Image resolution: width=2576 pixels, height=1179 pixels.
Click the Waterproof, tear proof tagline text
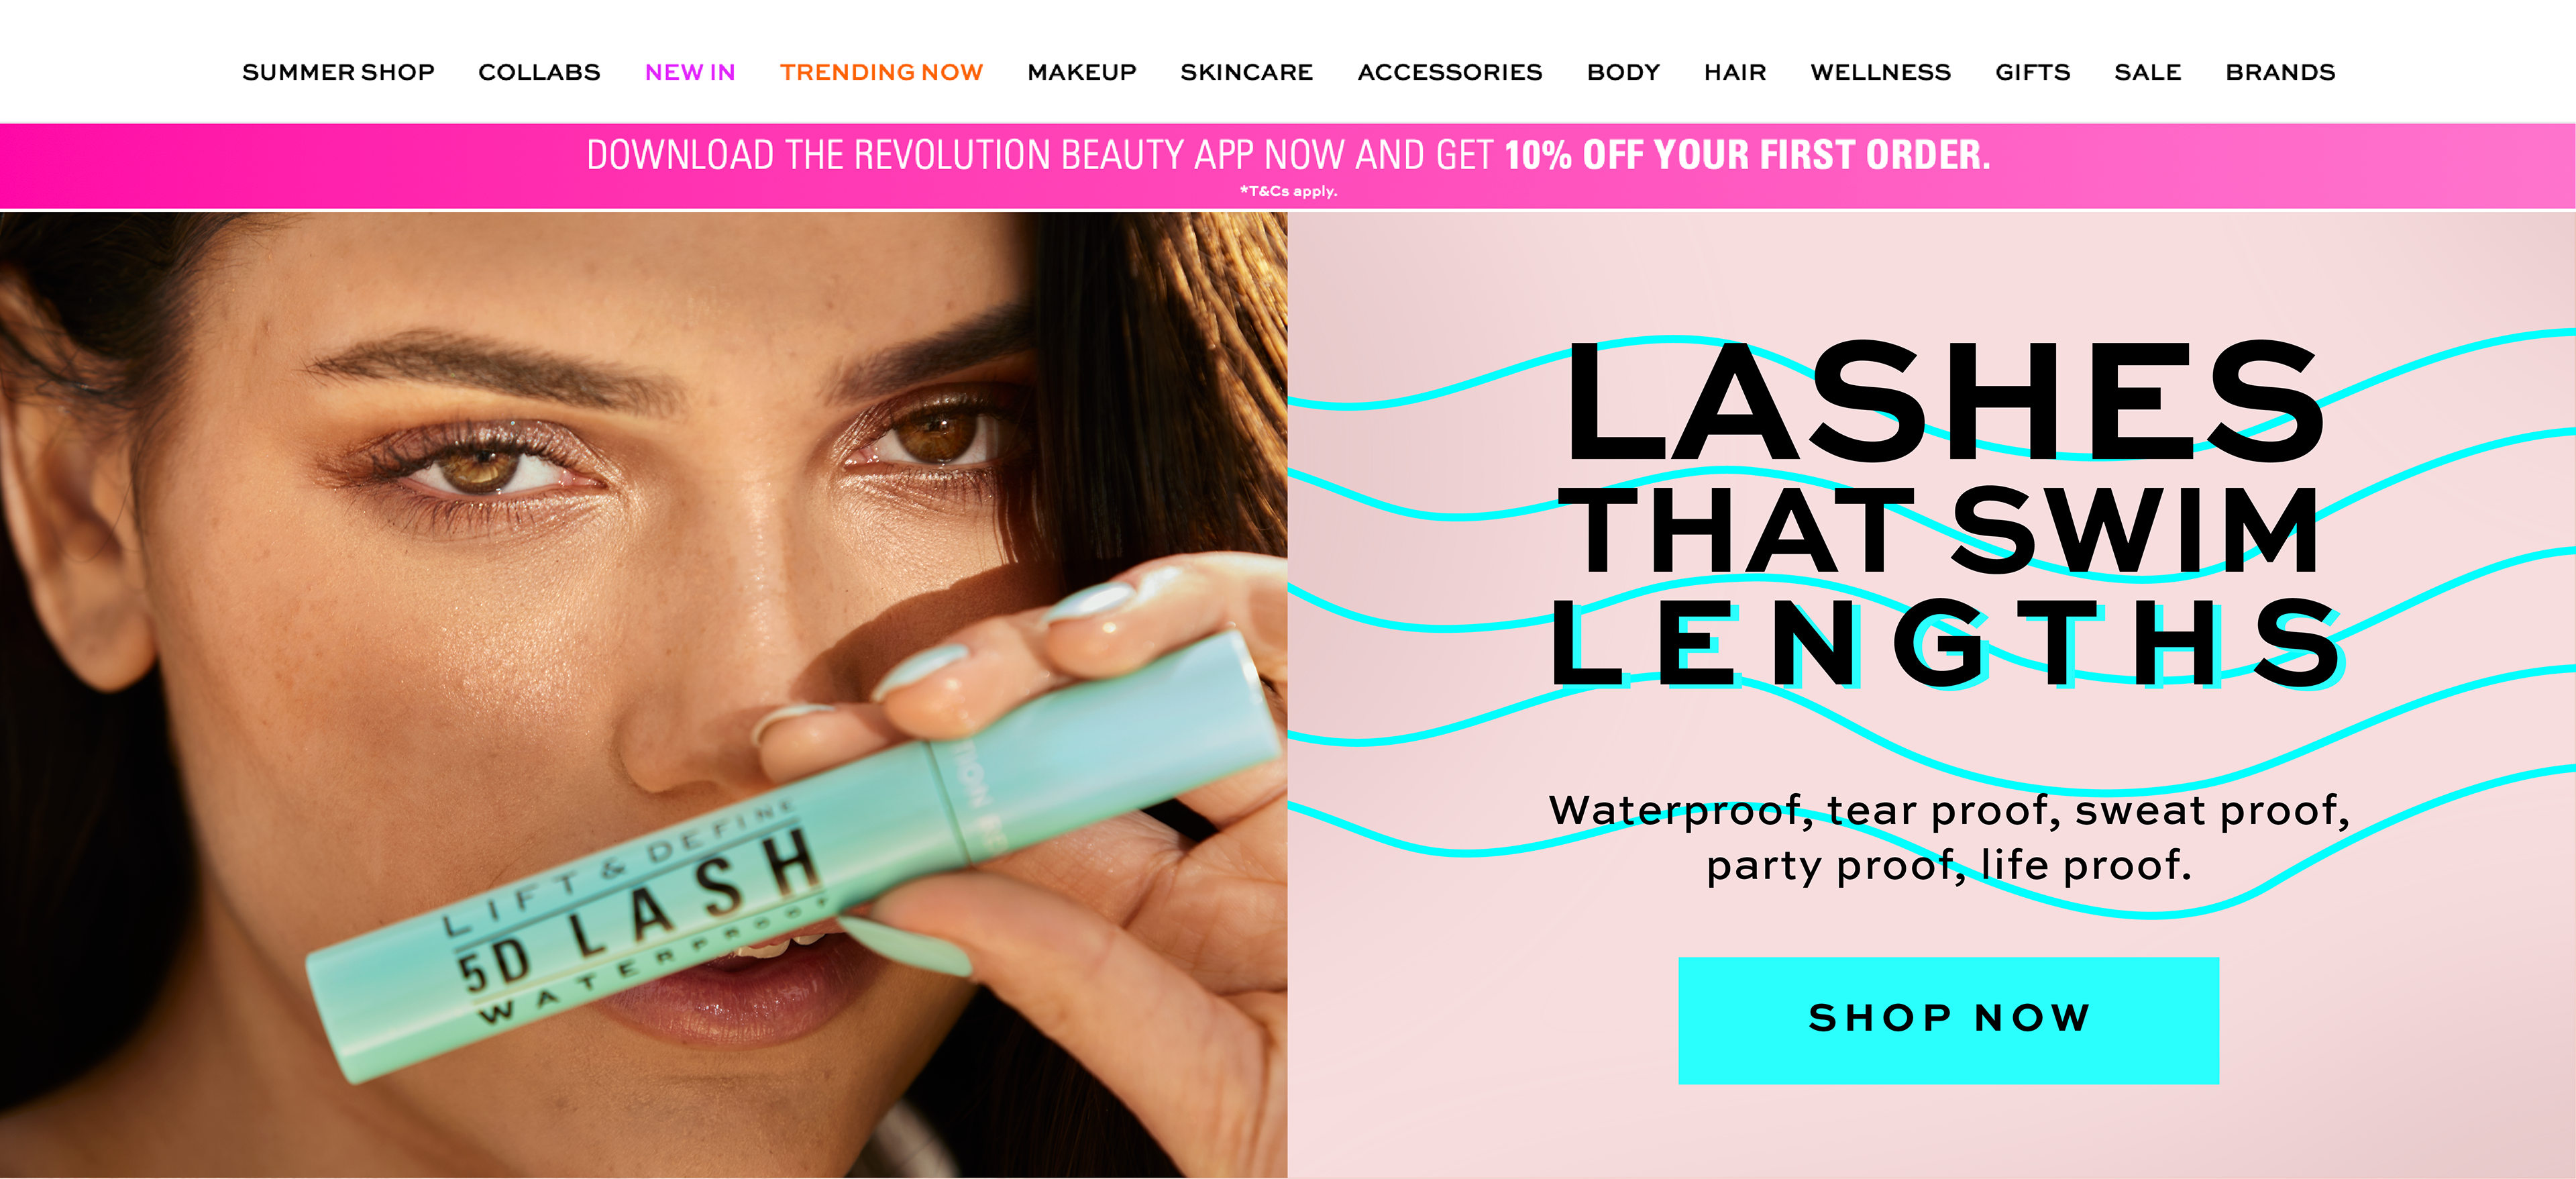1948,838
